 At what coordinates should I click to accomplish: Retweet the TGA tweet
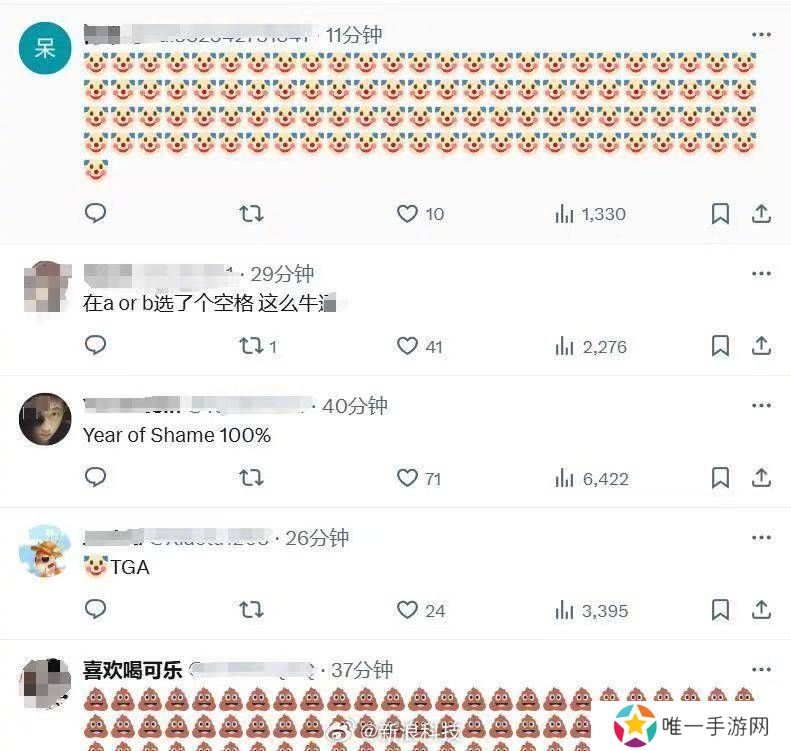[251, 610]
